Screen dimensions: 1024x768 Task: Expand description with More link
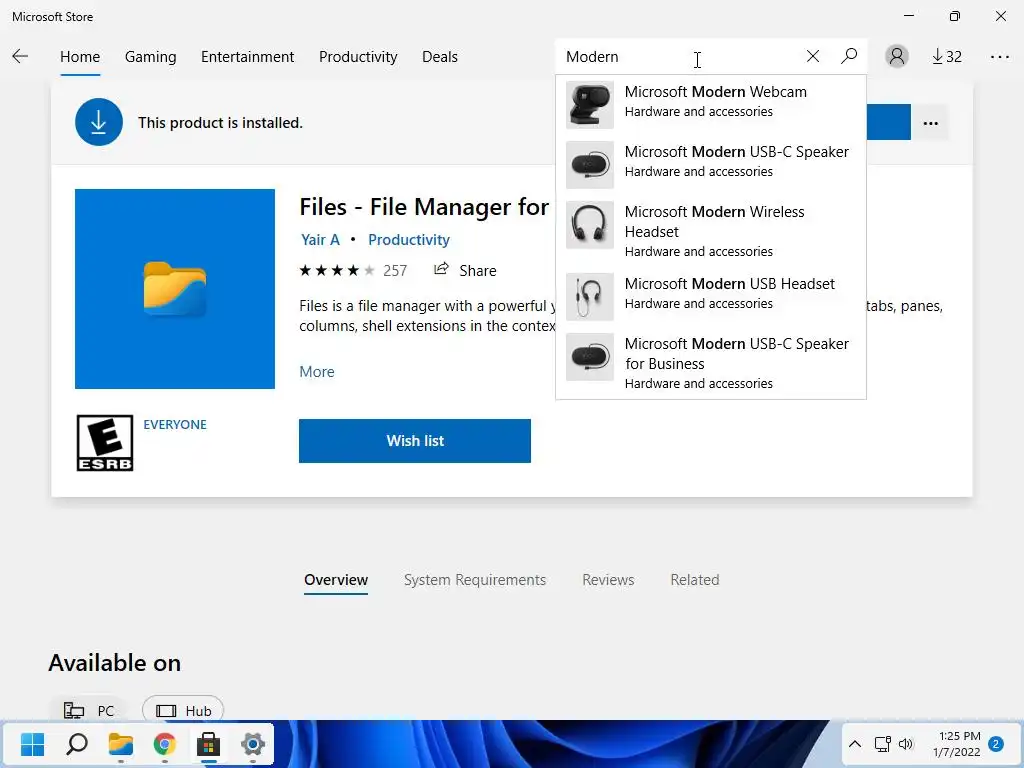click(317, 372)
